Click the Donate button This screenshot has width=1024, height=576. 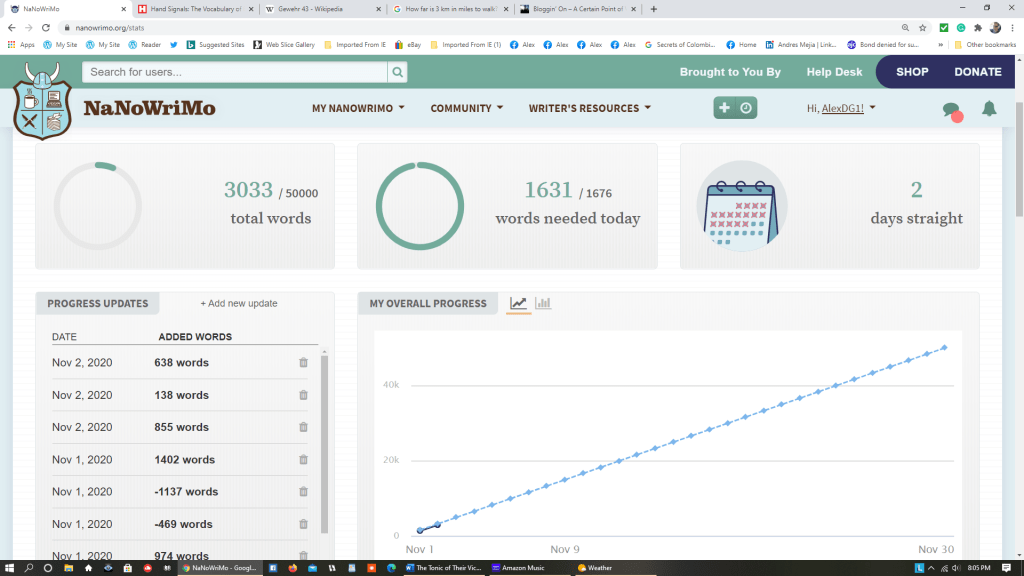(977, 72)
